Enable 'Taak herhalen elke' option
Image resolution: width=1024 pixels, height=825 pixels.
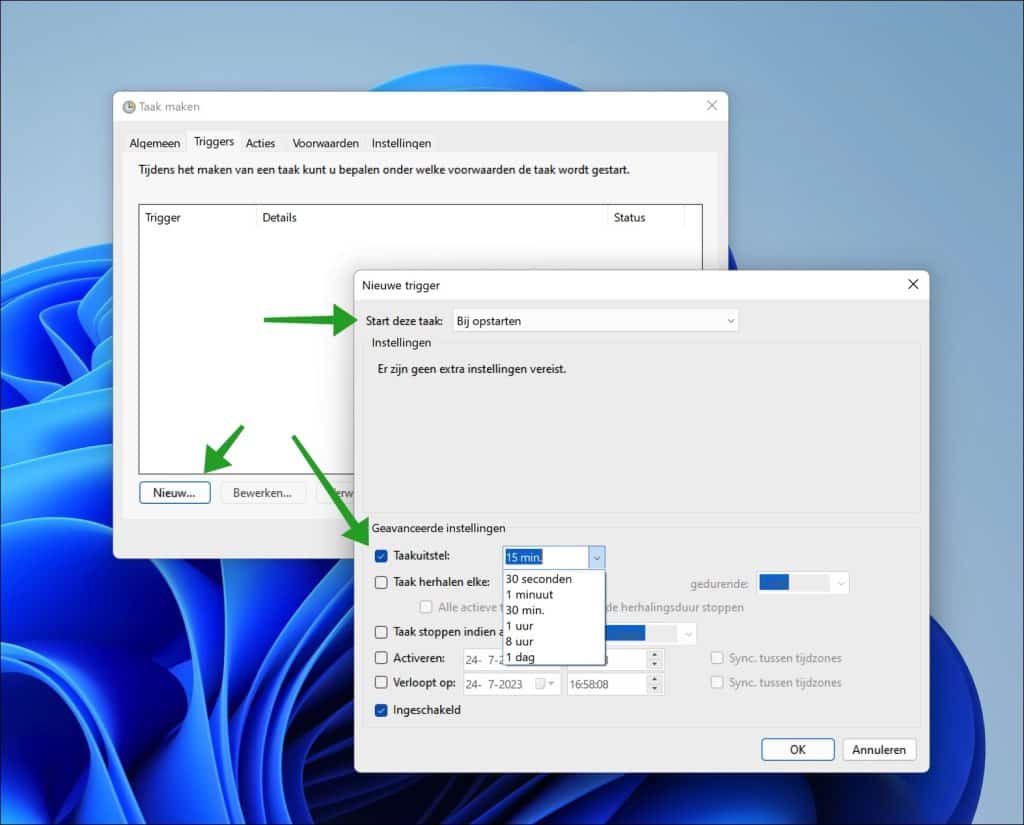click(381, 582)
